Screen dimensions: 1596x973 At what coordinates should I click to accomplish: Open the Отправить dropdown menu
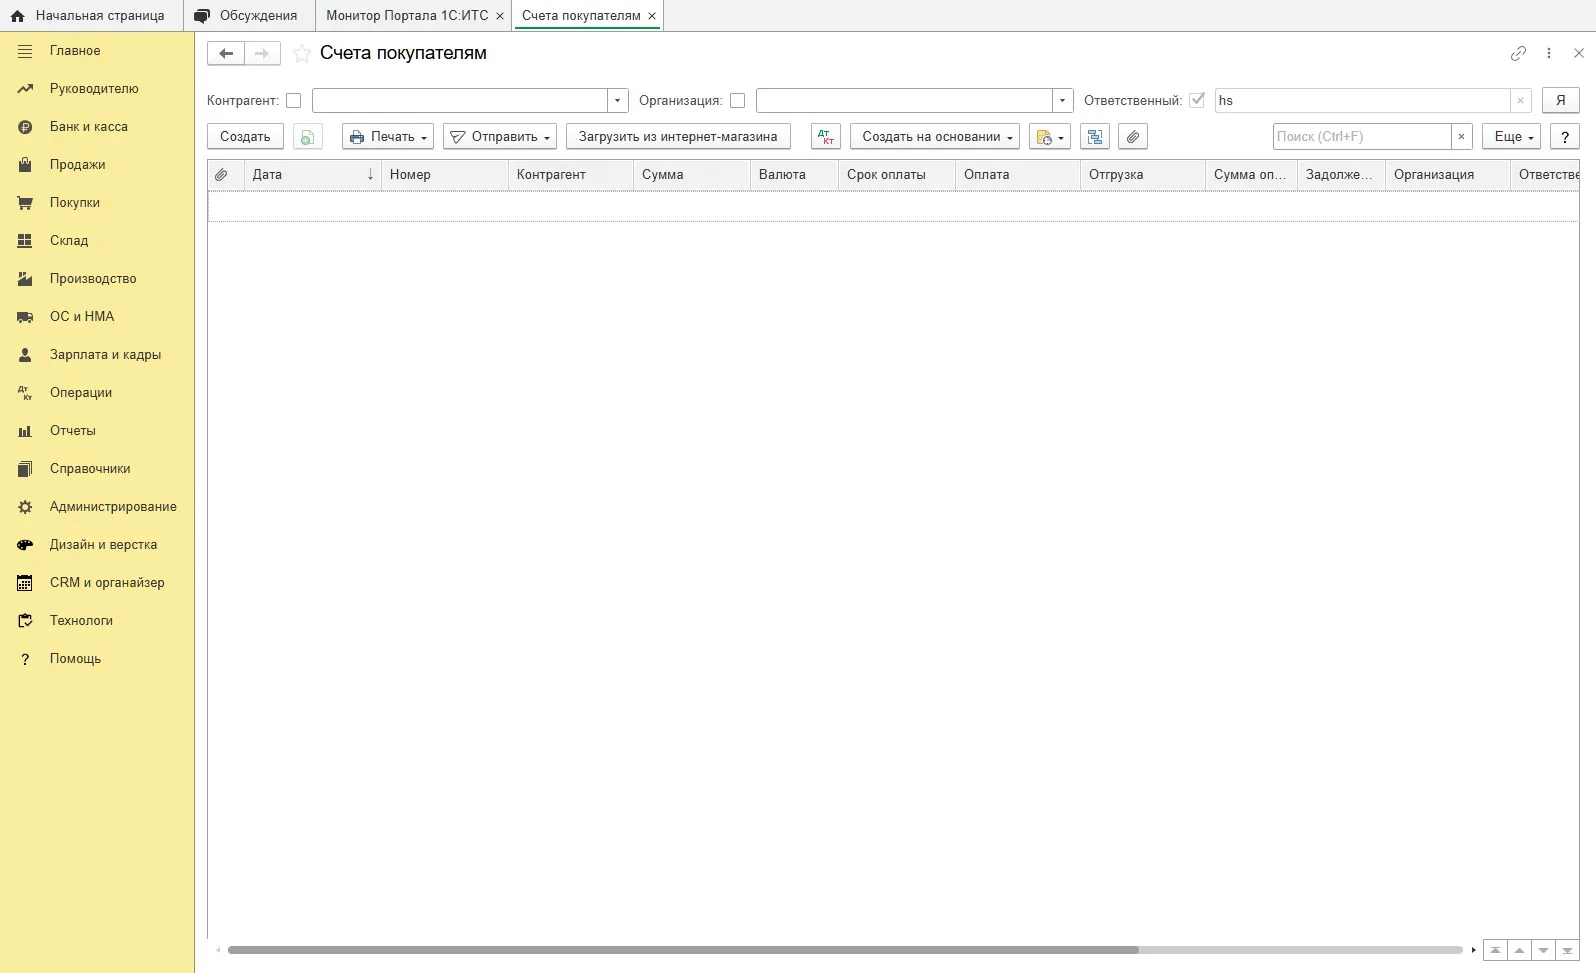(x=500, y=137)
